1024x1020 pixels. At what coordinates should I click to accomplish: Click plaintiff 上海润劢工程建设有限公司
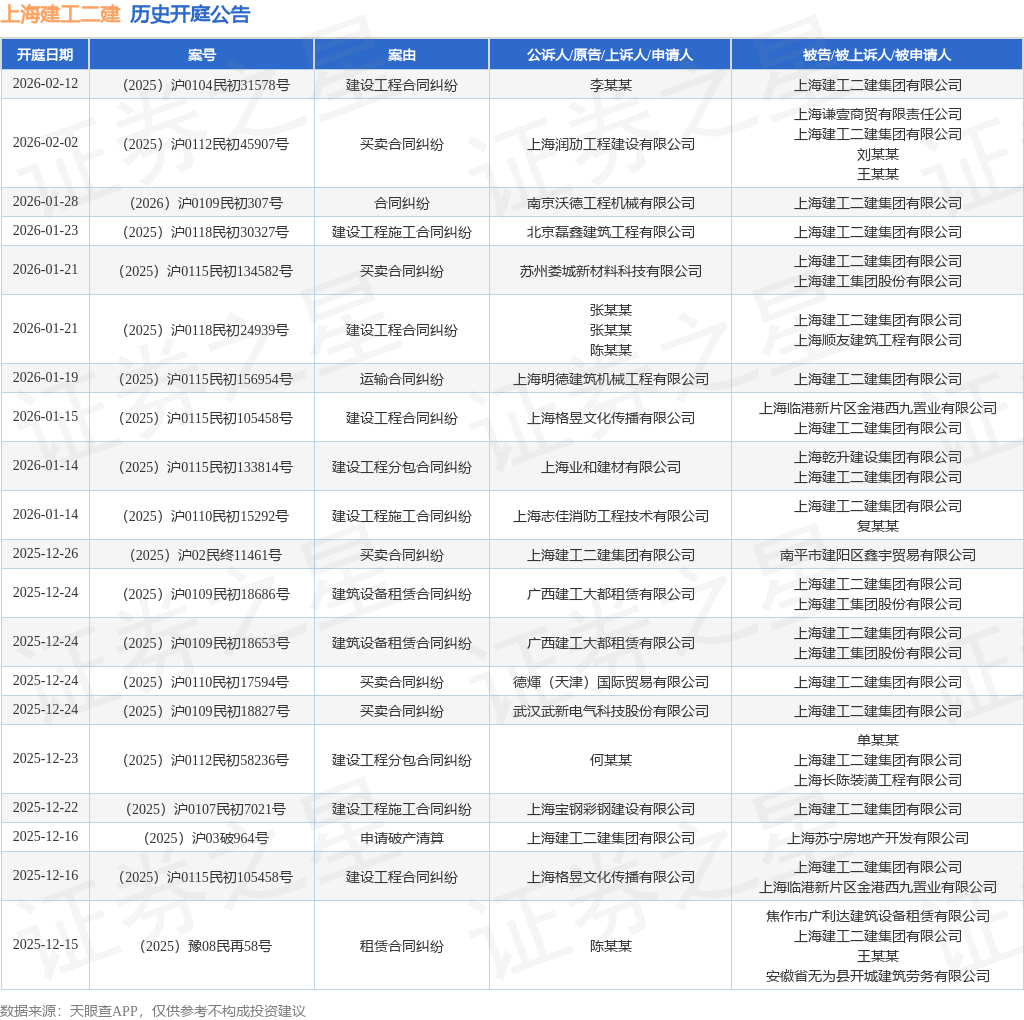tap(611, 144)
